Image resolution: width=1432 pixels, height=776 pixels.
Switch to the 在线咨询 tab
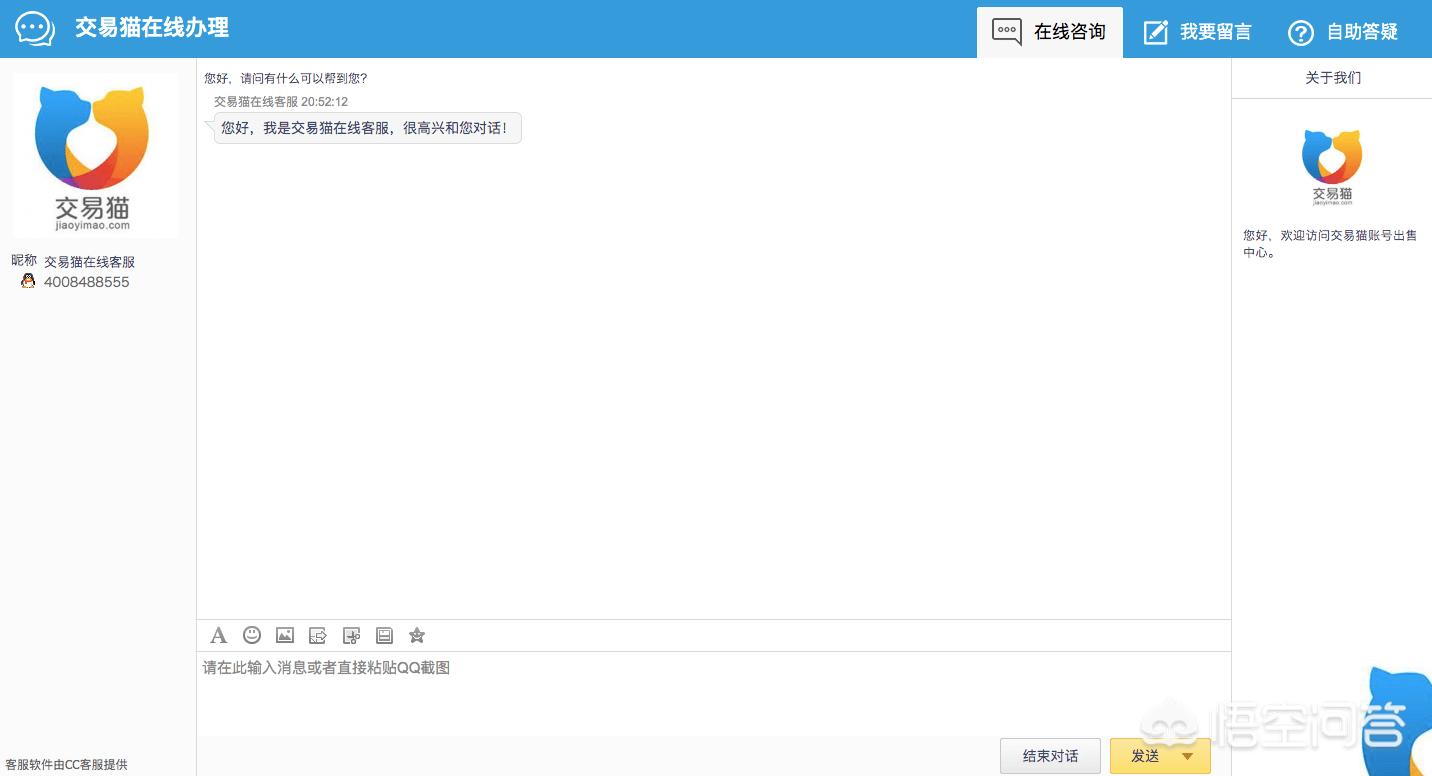click(x=1050, y=32)
